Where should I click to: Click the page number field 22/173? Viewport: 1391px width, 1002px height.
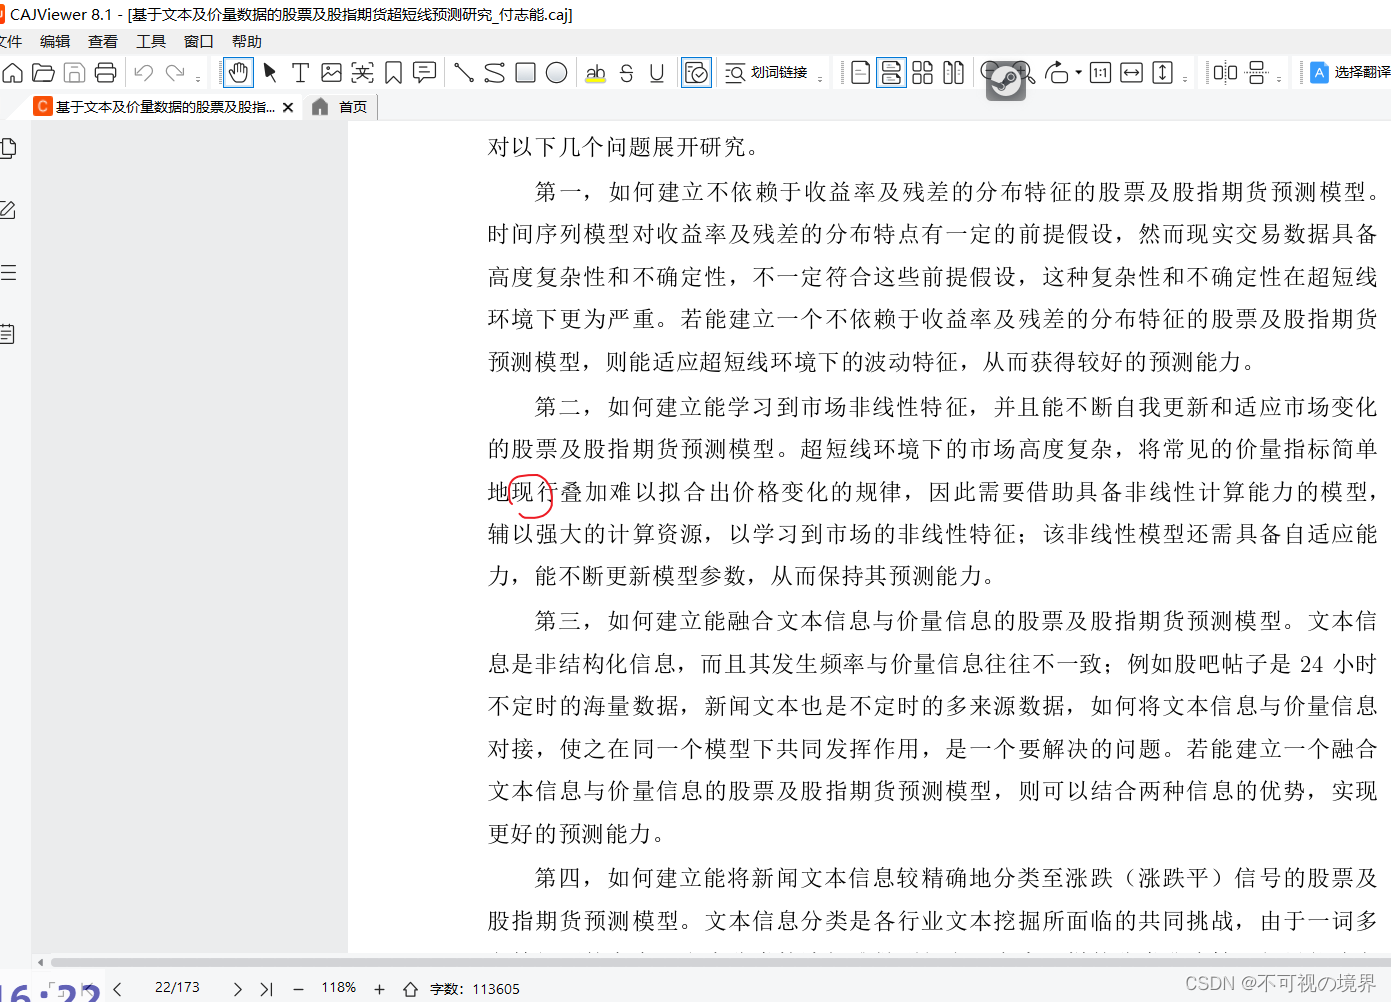point(177,988)
